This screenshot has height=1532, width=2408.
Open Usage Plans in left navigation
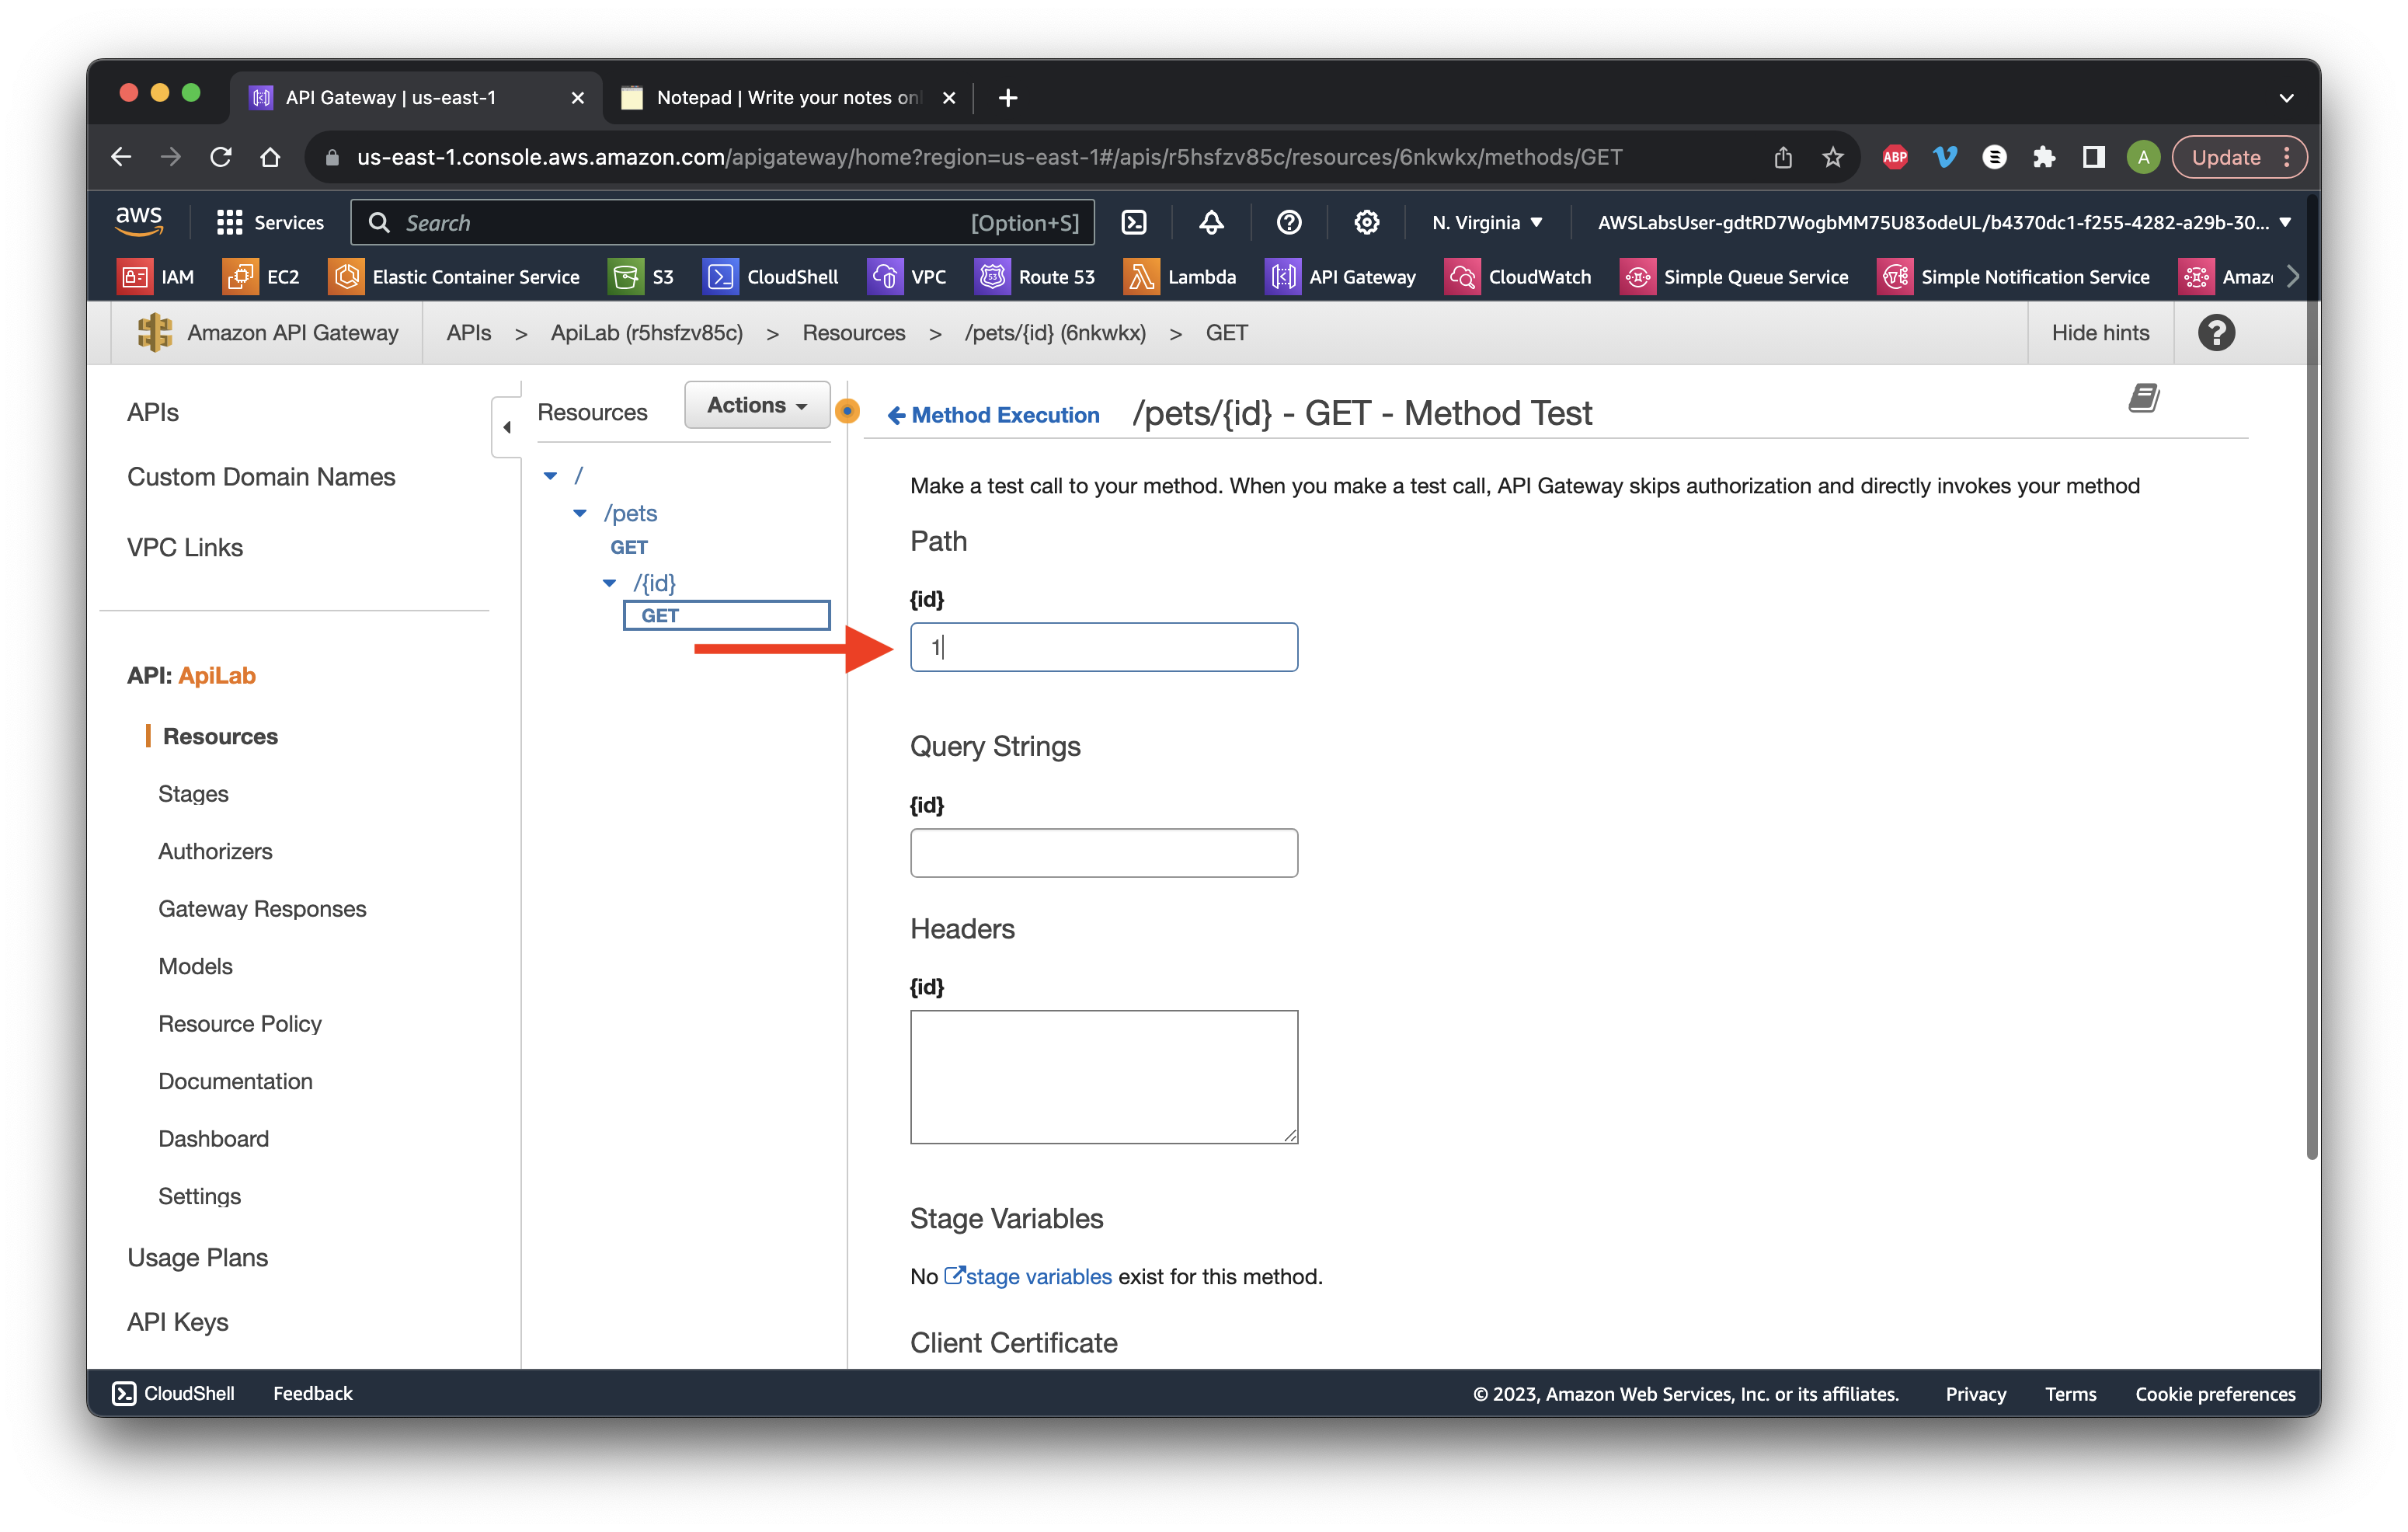point(197,1258)
